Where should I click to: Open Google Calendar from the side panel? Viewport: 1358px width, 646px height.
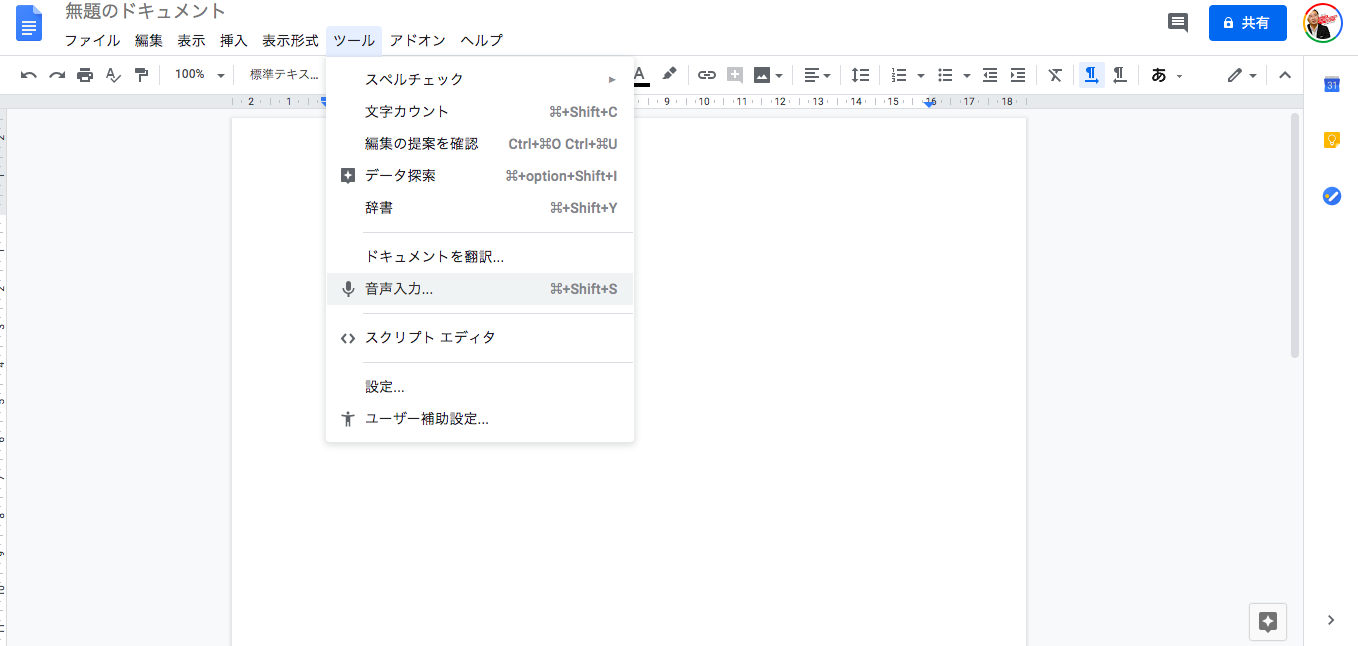coord(1331,85)
